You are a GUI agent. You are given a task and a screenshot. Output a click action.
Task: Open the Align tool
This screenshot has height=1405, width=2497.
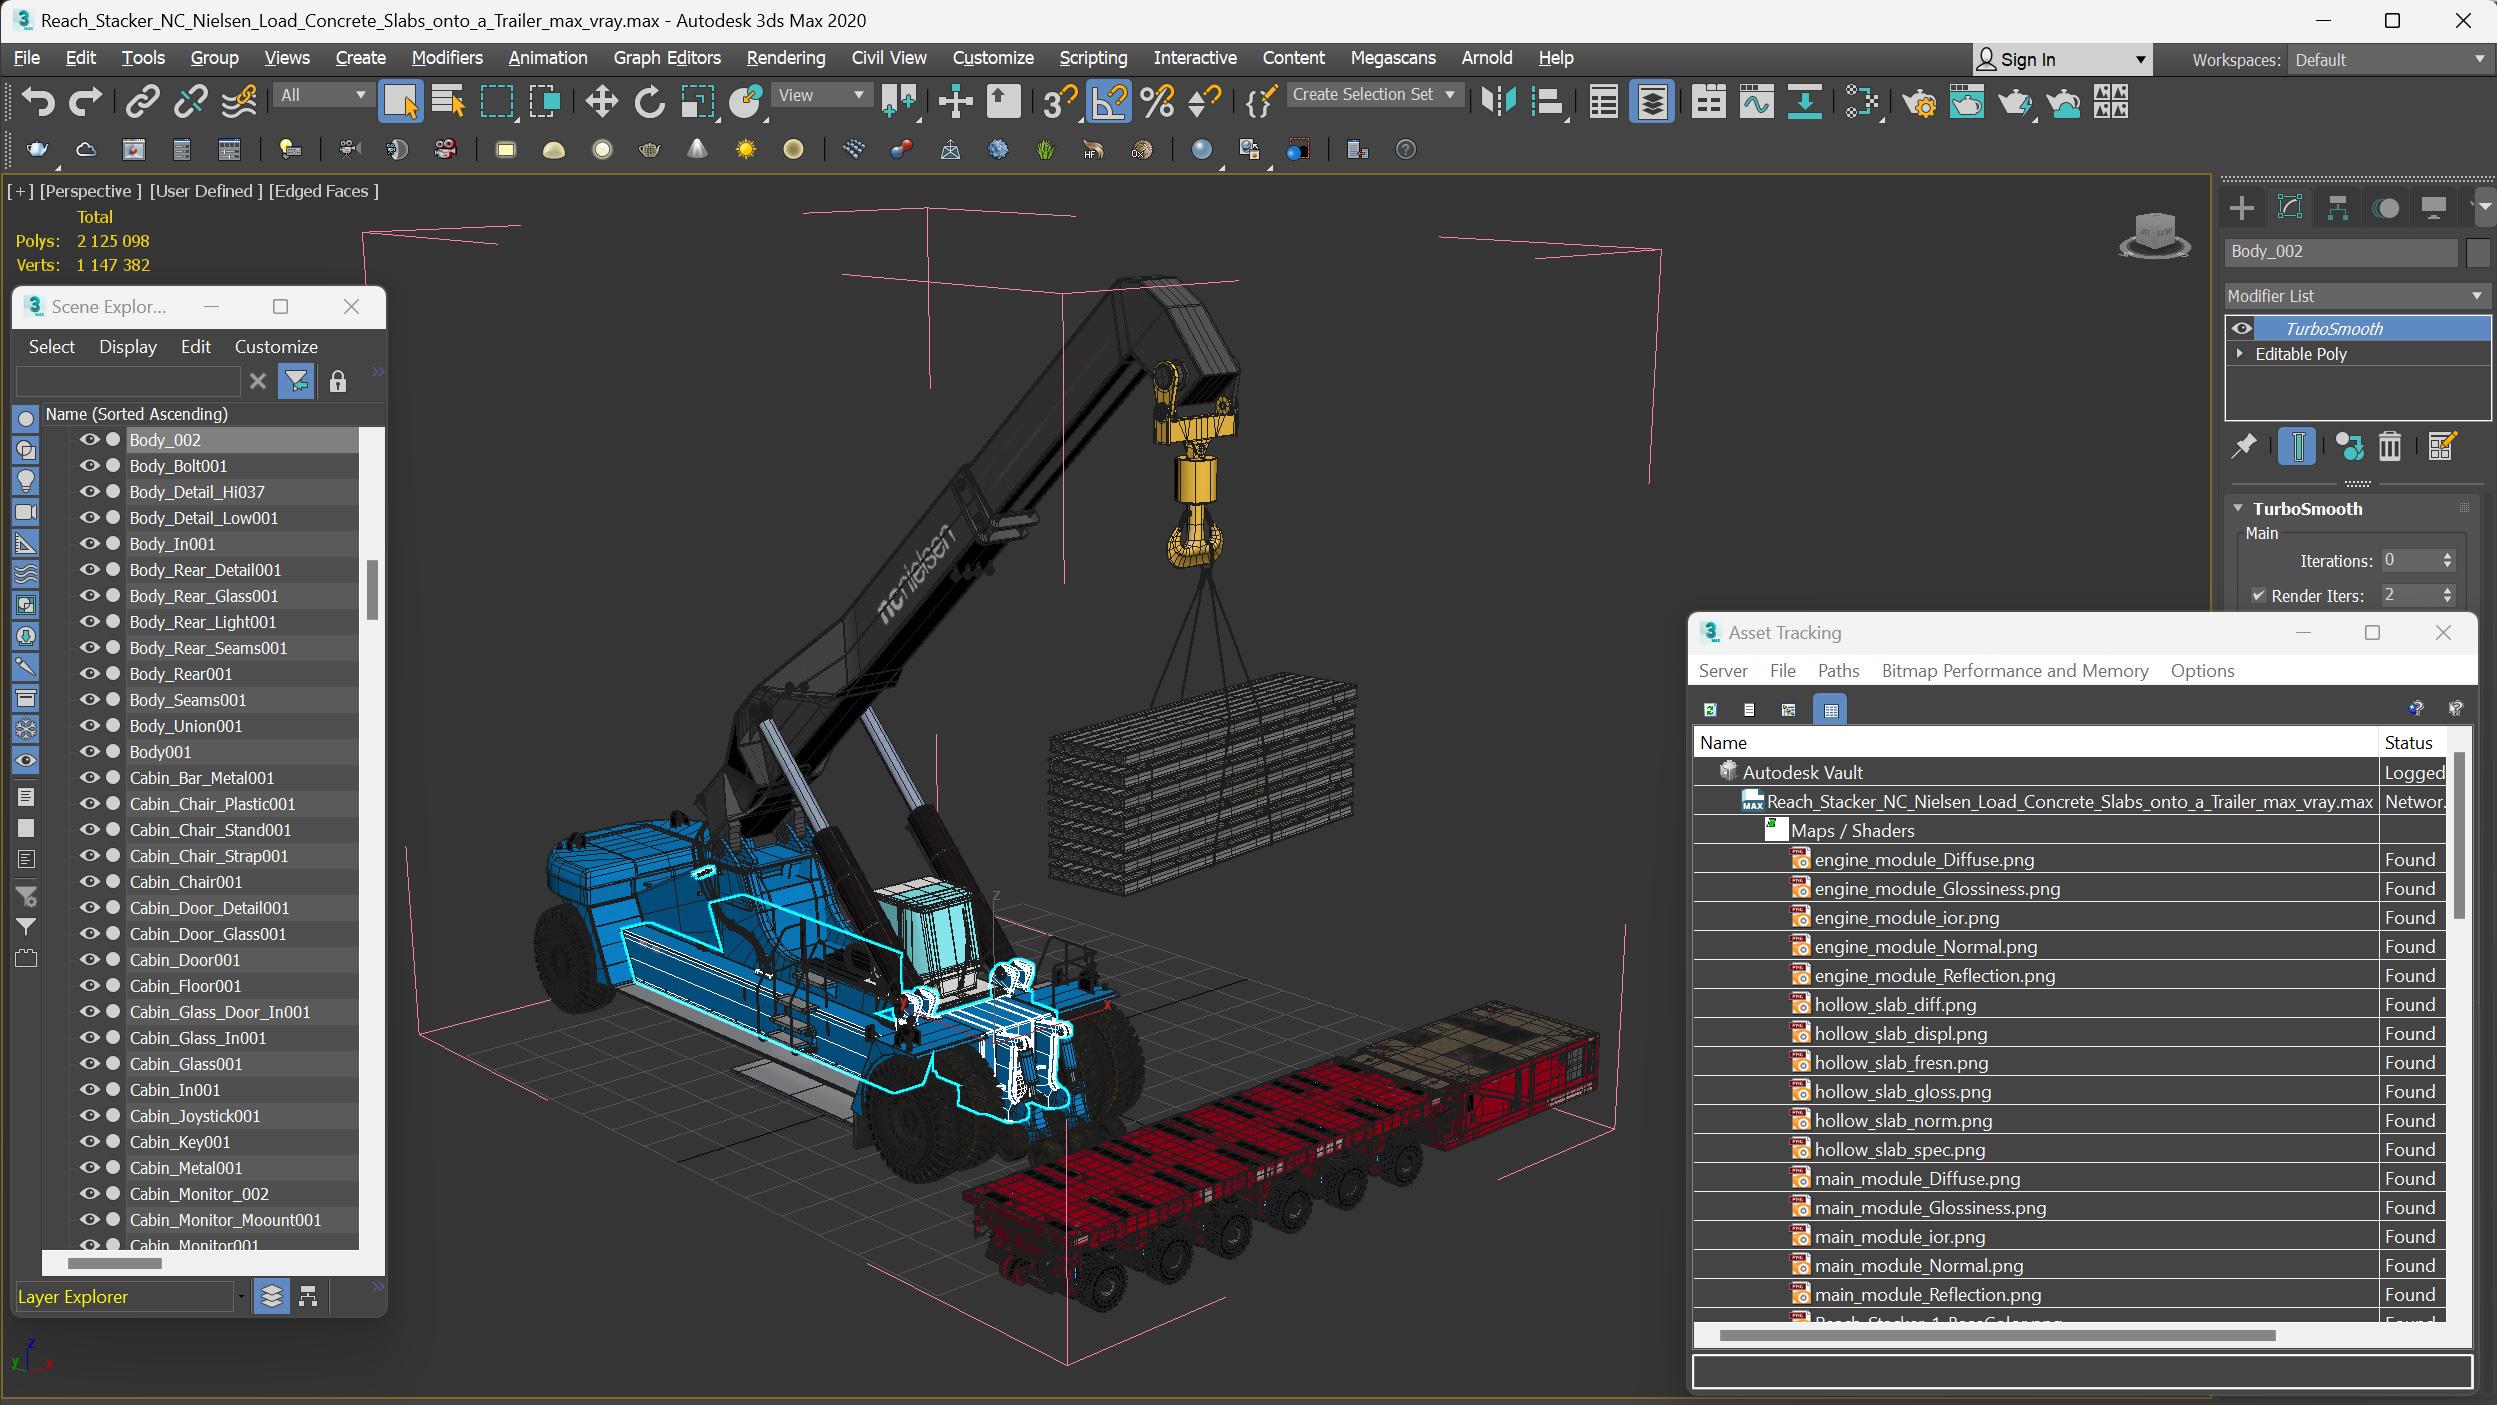click(x=1547, y=101)
